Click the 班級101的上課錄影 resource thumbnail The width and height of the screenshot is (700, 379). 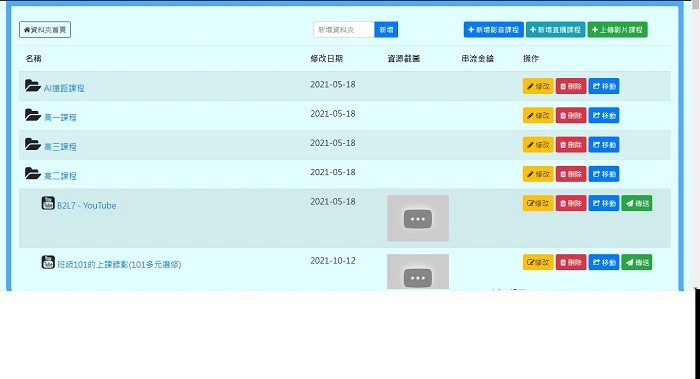point(418,272)
